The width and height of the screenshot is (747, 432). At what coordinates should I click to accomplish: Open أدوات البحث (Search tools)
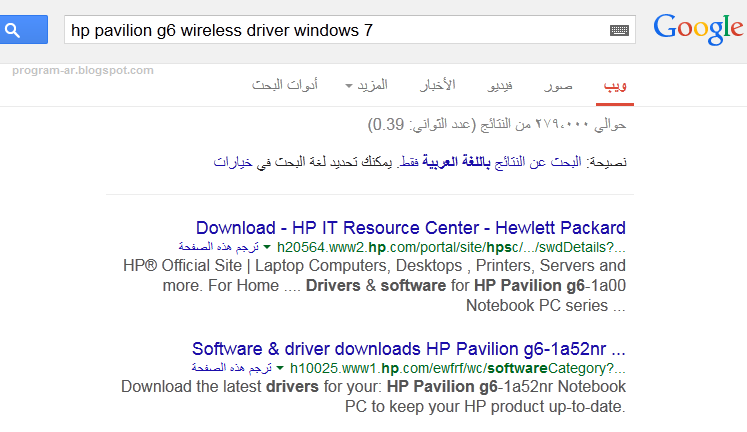click(x=285, y=85)
